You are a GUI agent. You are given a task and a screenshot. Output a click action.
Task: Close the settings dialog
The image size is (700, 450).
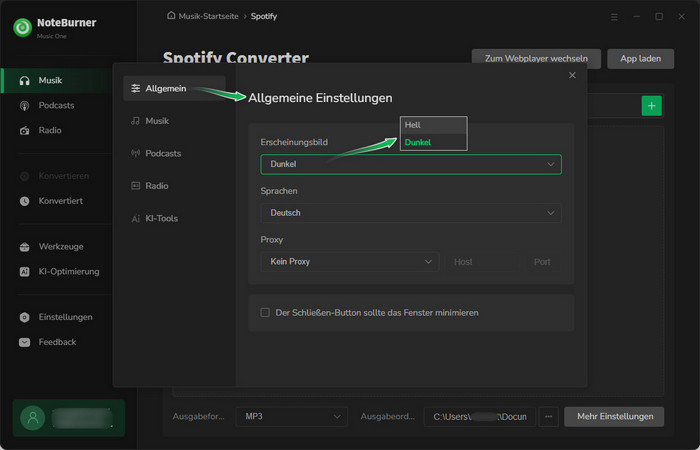(572, 75)
